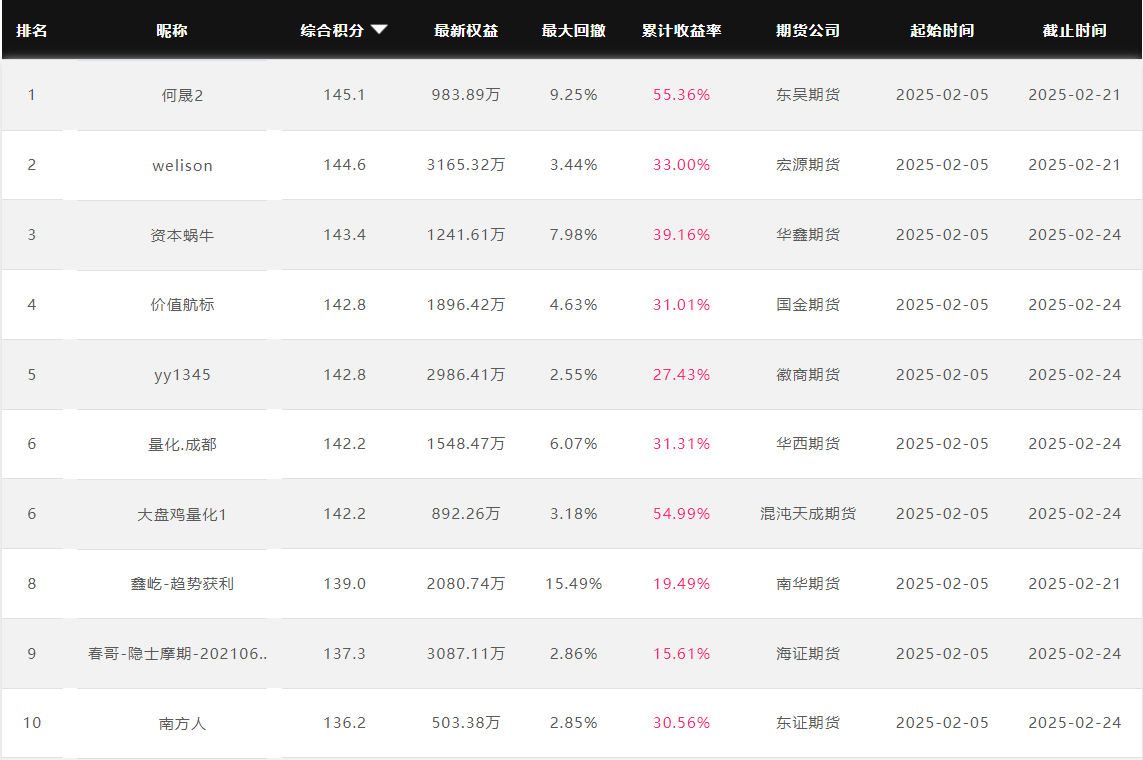Select the company 华鑫期货
Image resolution: width=1143 pixels, height=760 pixels.
coord(808,235)
